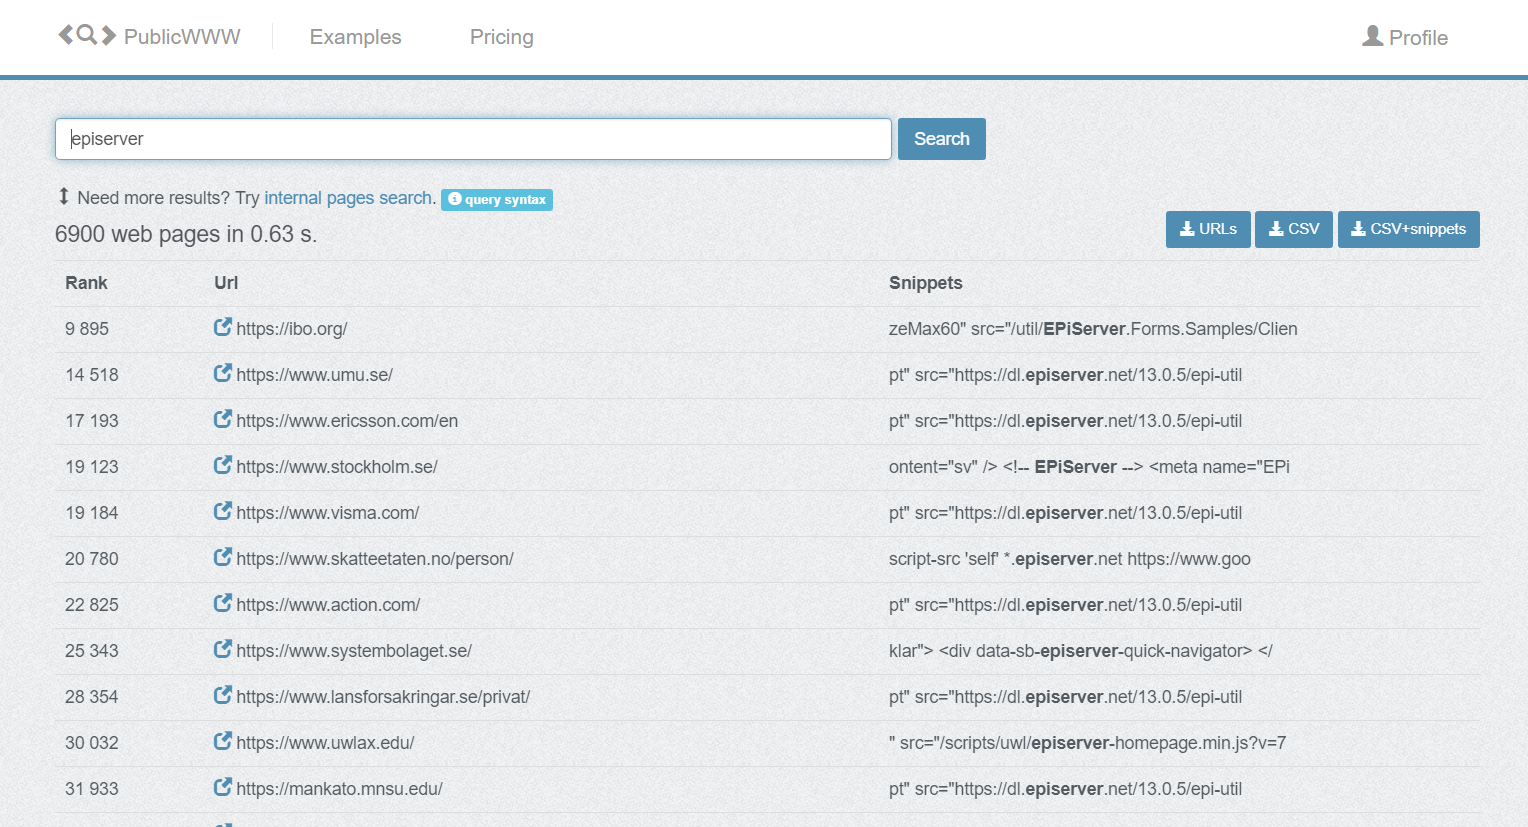The width and height of the screenshot is (1528, 827).
Task: Visit https://www.action.com/ link
Action: pos(328,605)
